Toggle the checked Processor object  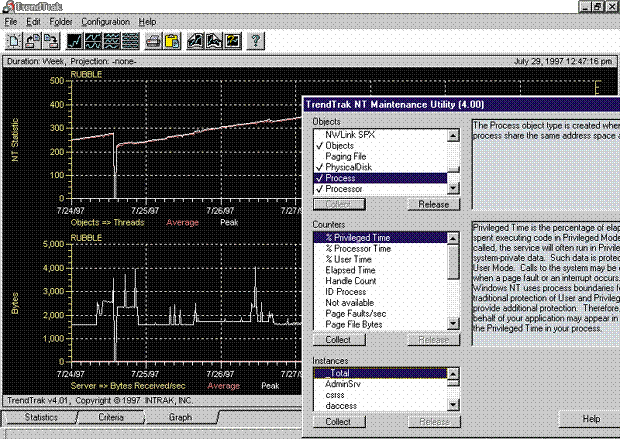pyautogui.click(x=380, y=189)
